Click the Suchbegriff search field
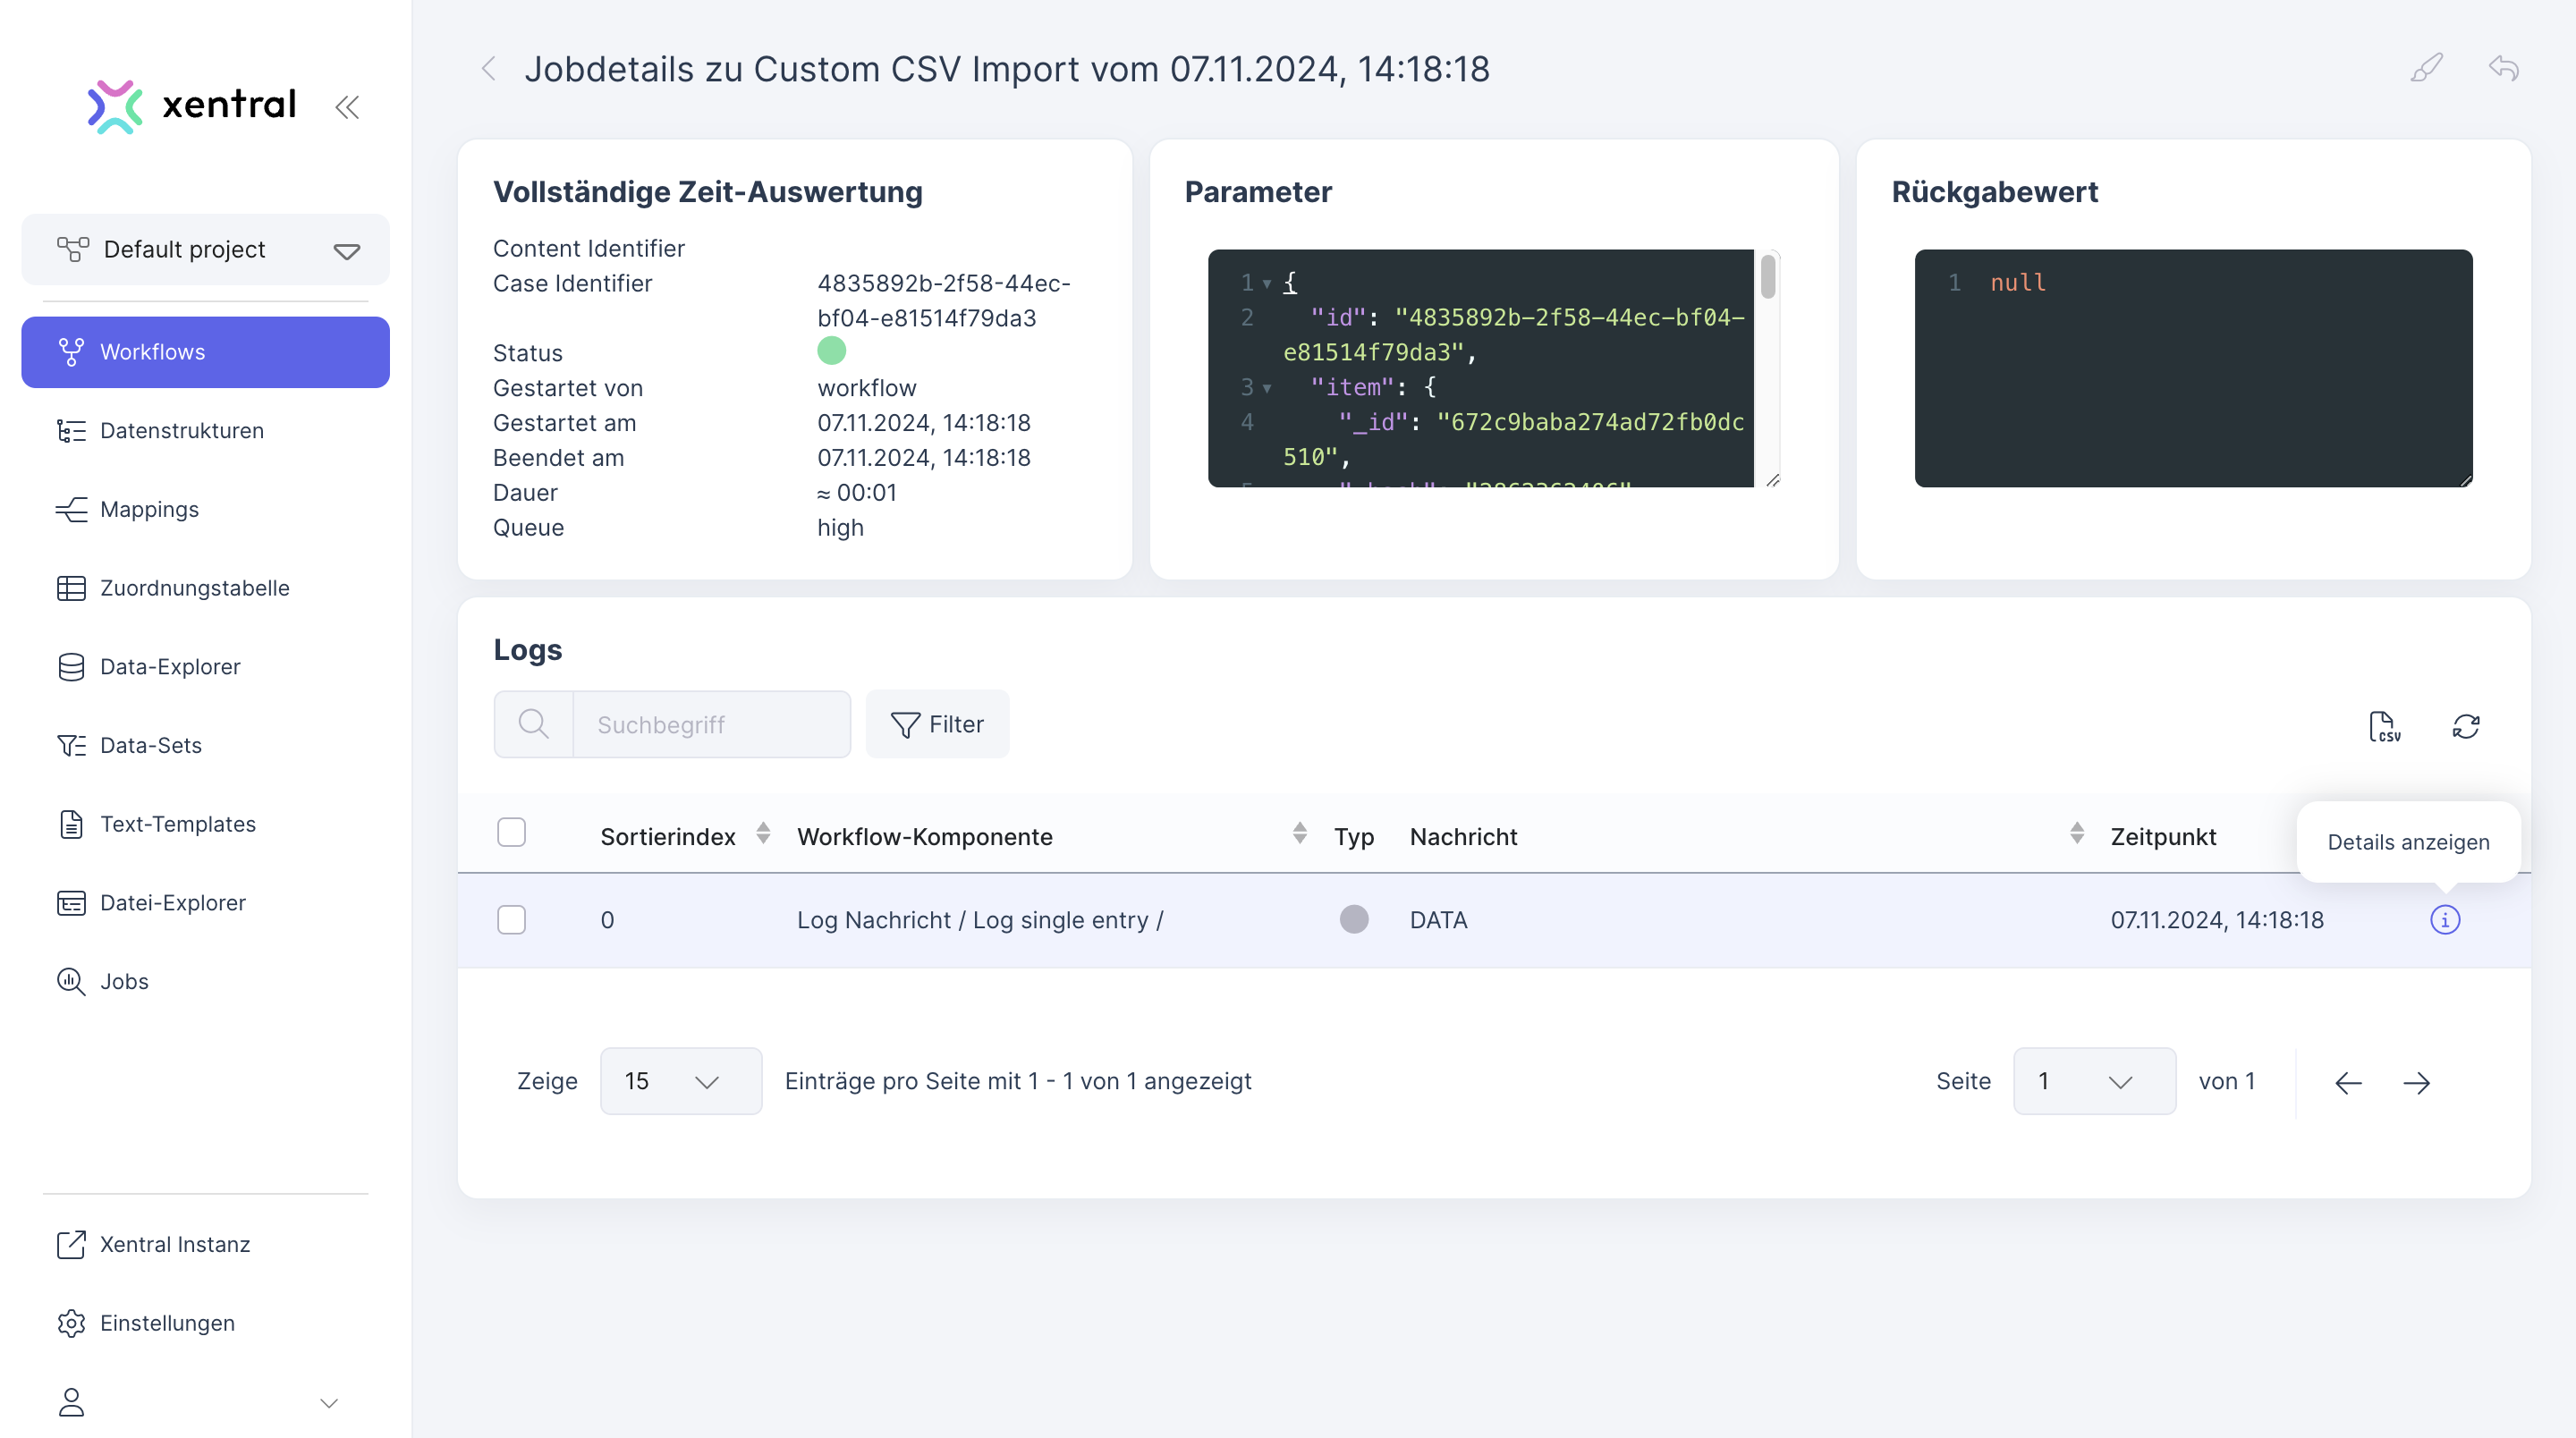 710,724
